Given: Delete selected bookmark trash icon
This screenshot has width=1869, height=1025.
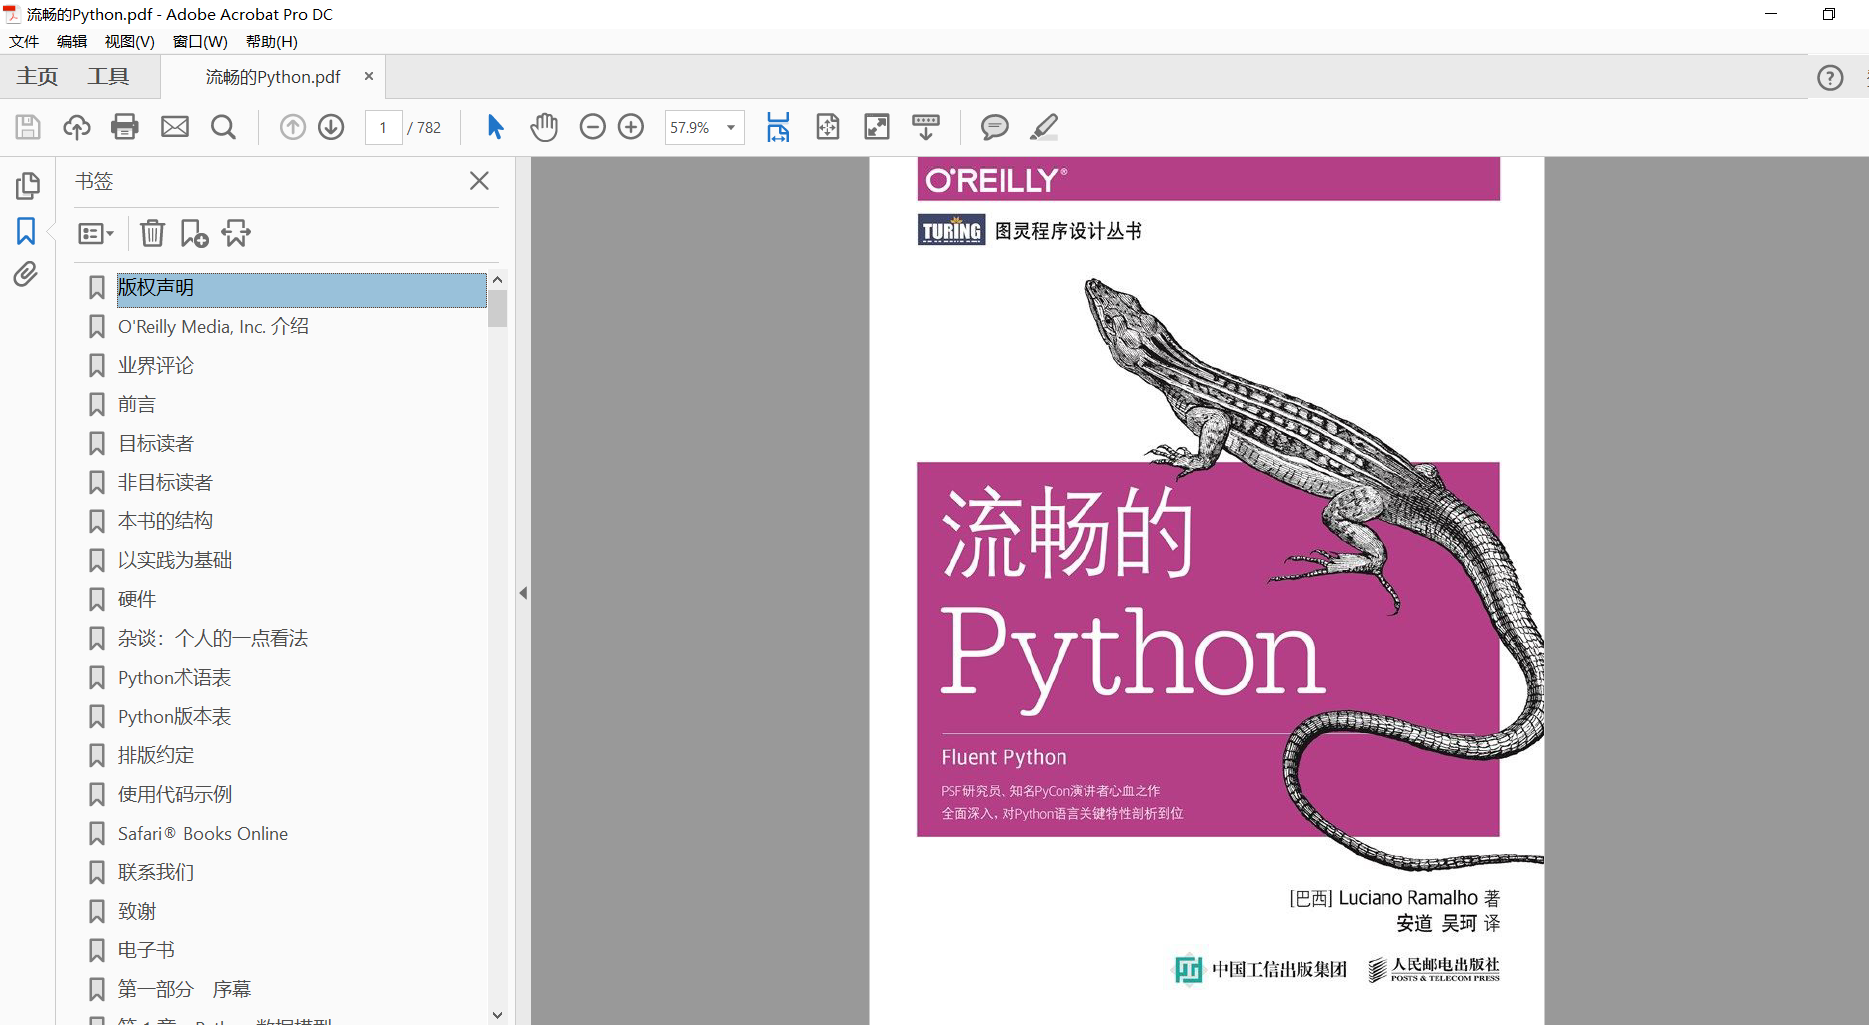Looking at the screenshot, I should pyautogui.click(x=152, y=233).
